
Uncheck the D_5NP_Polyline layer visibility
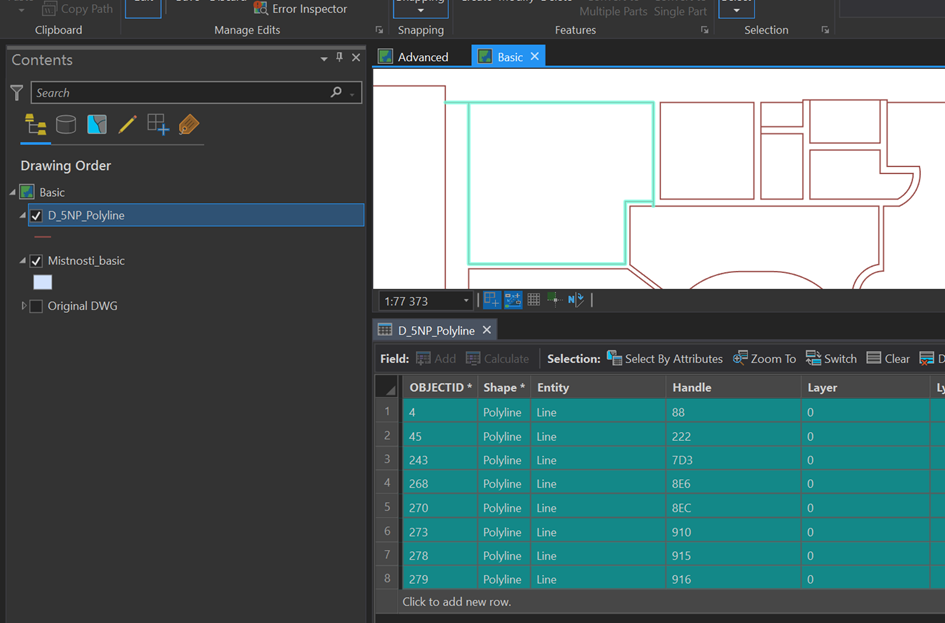click(37, 216)
